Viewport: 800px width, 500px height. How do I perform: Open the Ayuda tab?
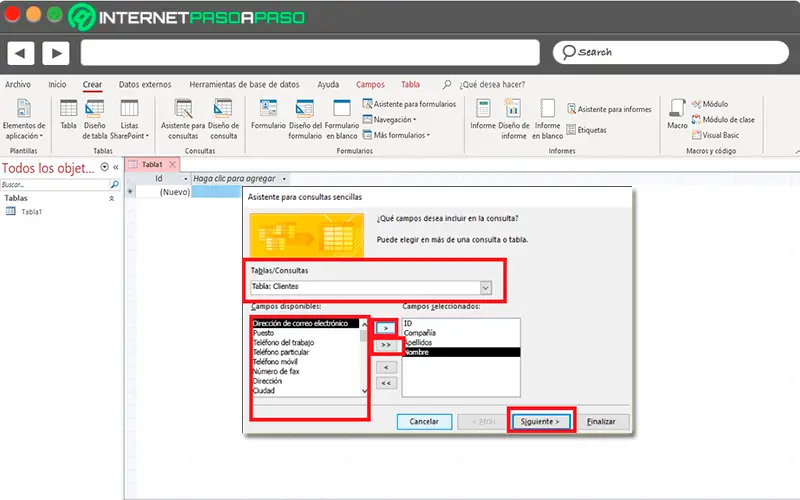coord(328,85)
